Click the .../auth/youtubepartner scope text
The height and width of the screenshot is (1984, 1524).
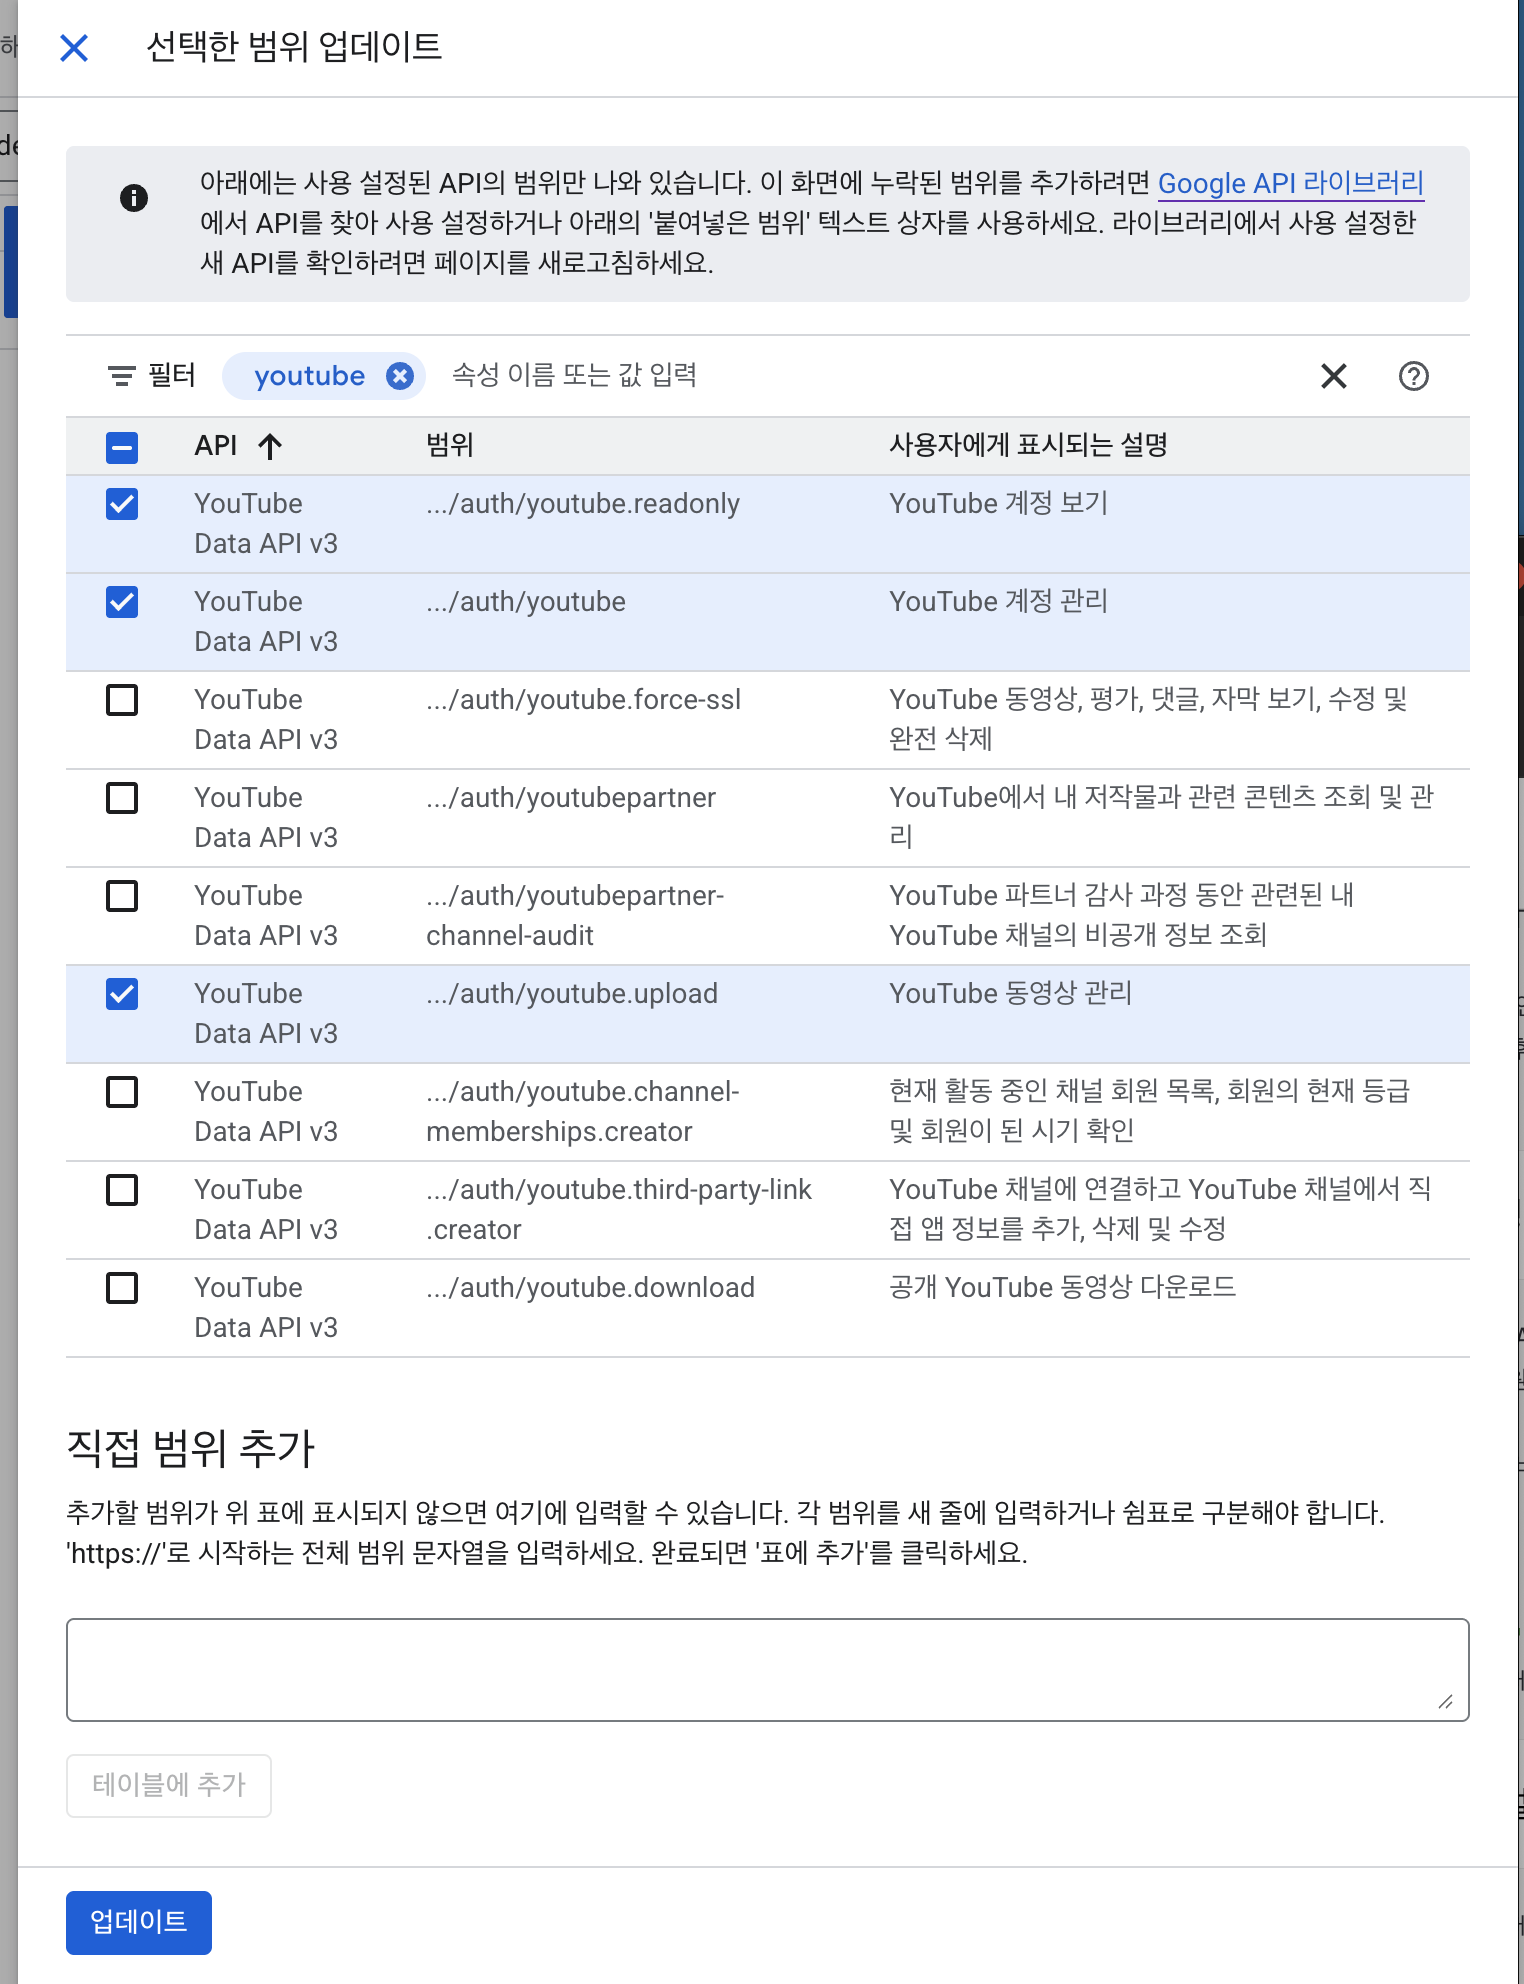click(x=571, y=798)
